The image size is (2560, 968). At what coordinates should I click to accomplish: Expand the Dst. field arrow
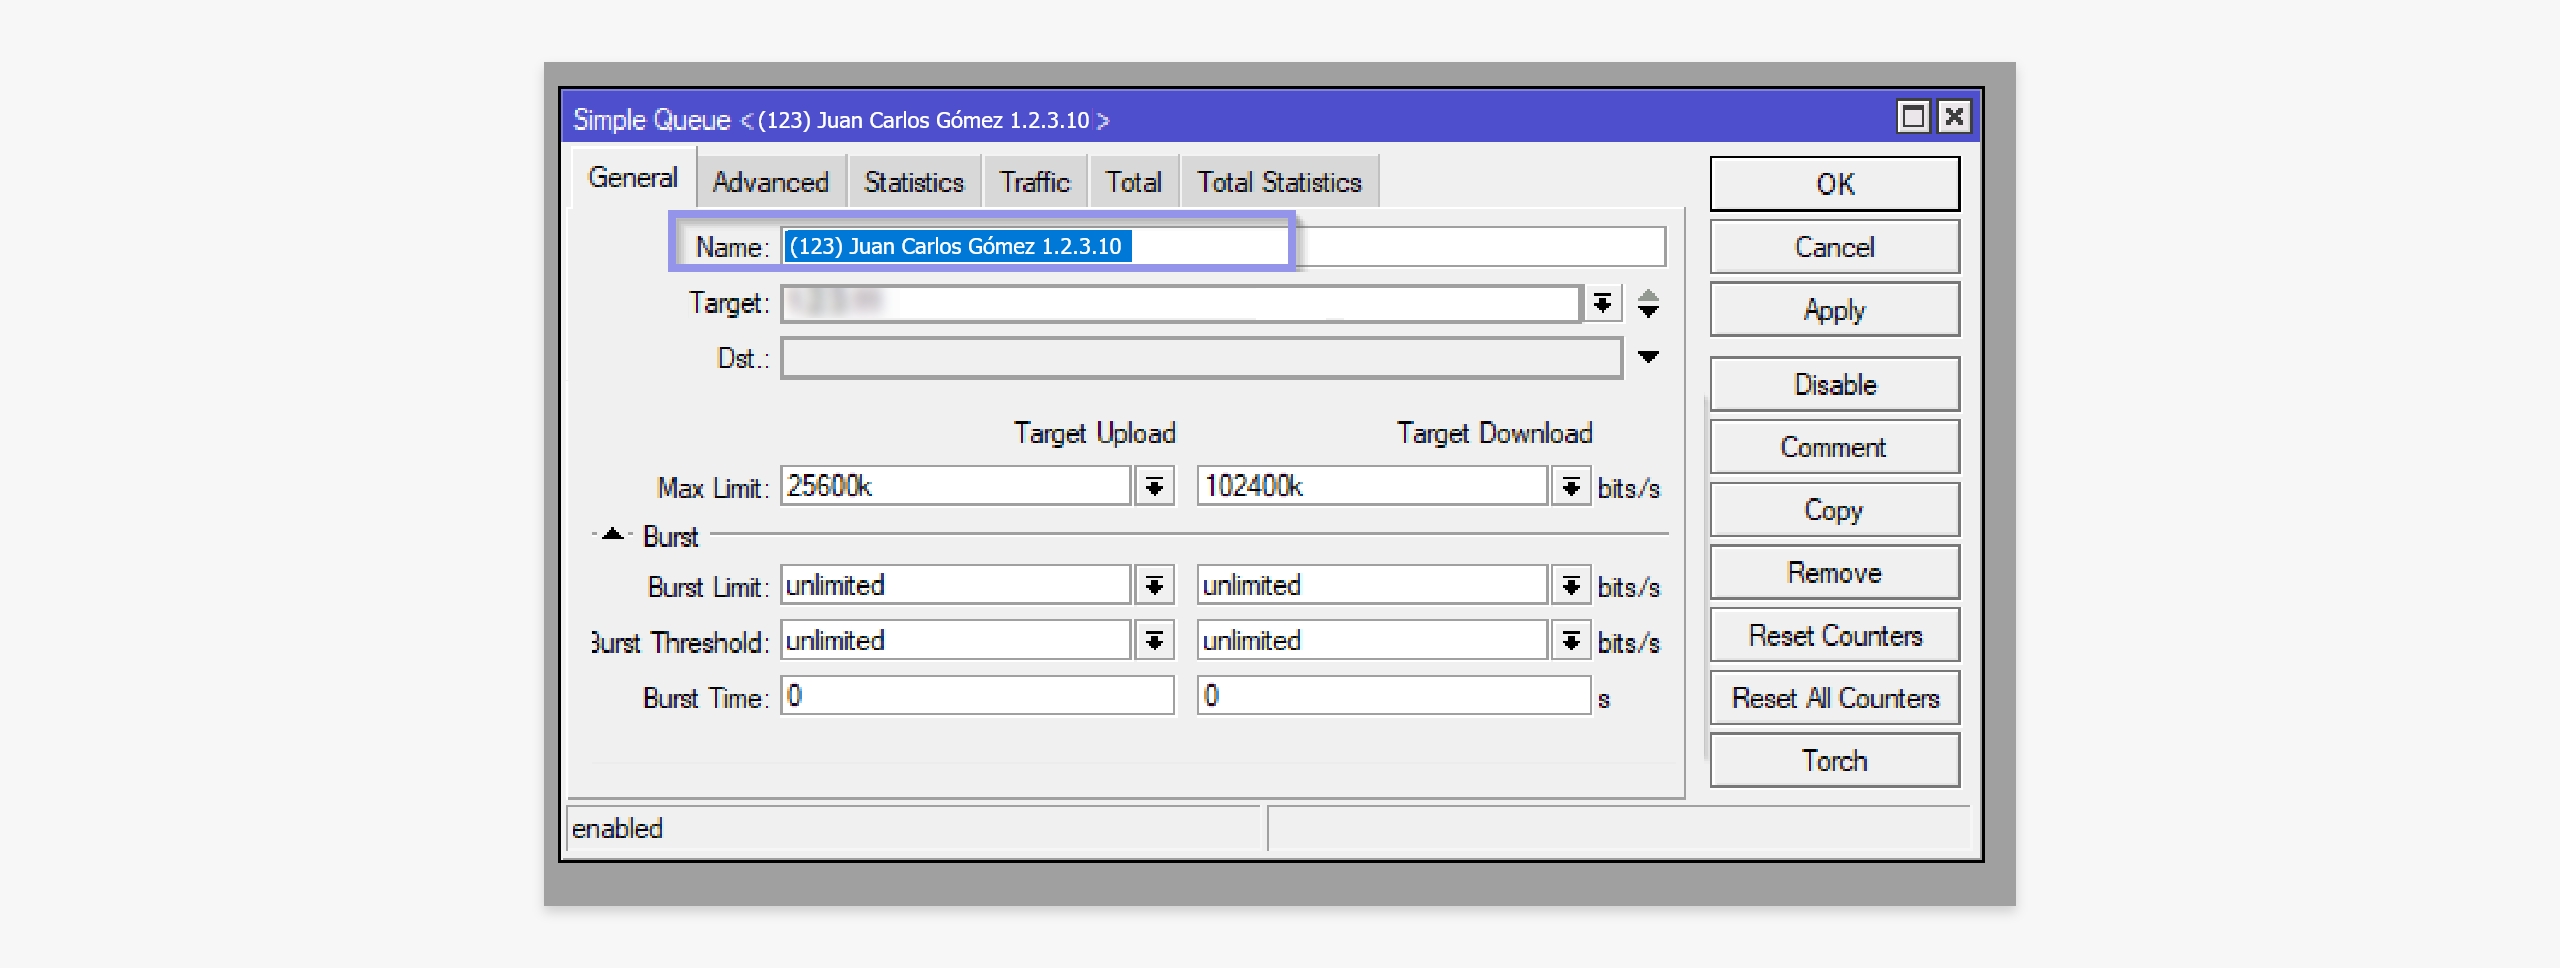click(x=1648, y=357)
